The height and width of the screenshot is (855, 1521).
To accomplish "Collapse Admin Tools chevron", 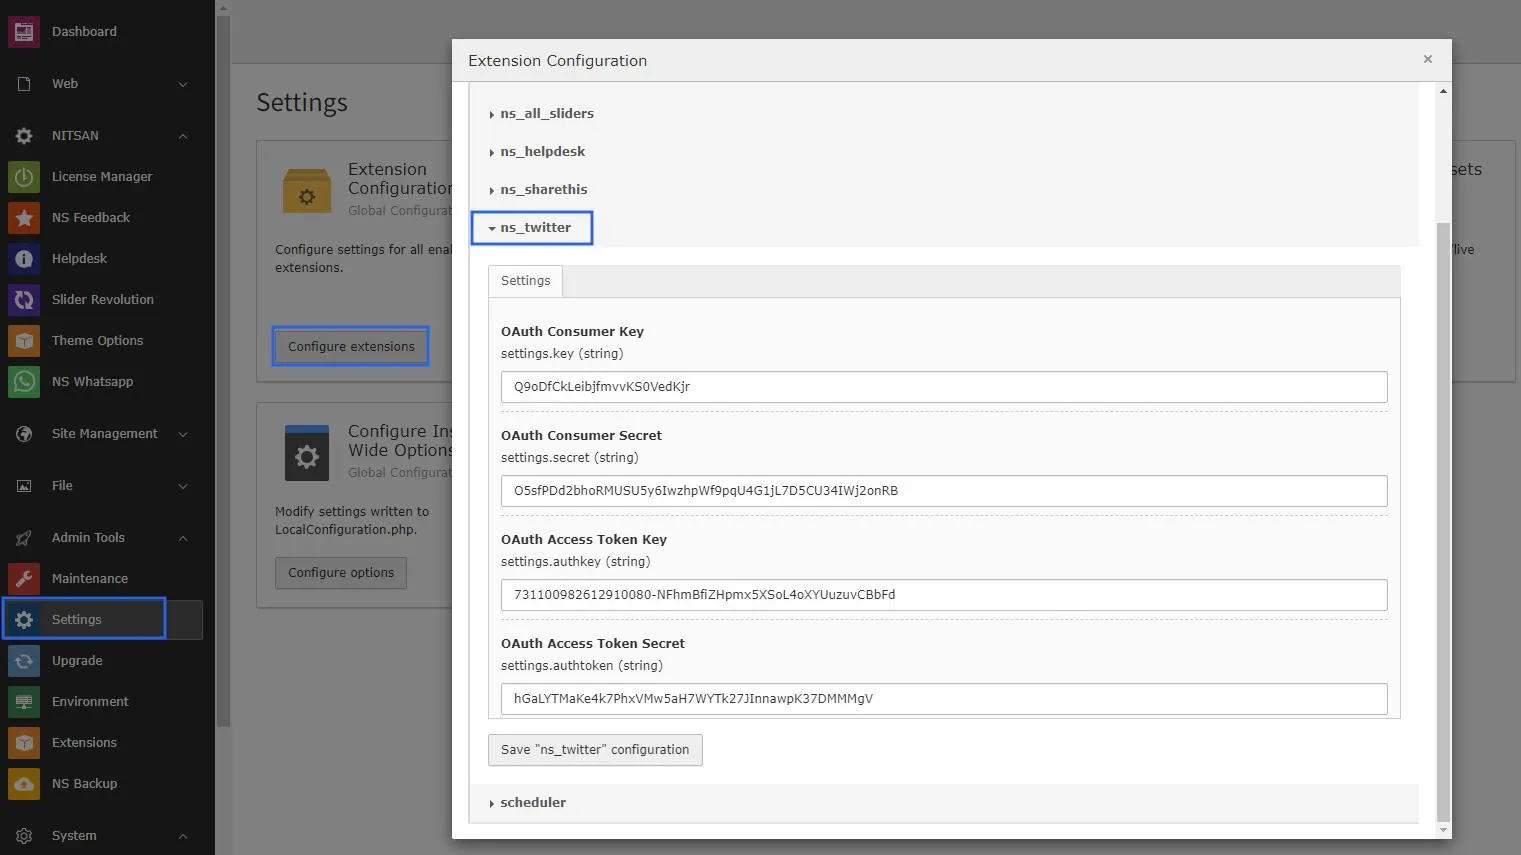I will pyautogui.click(x=183, y=538).
